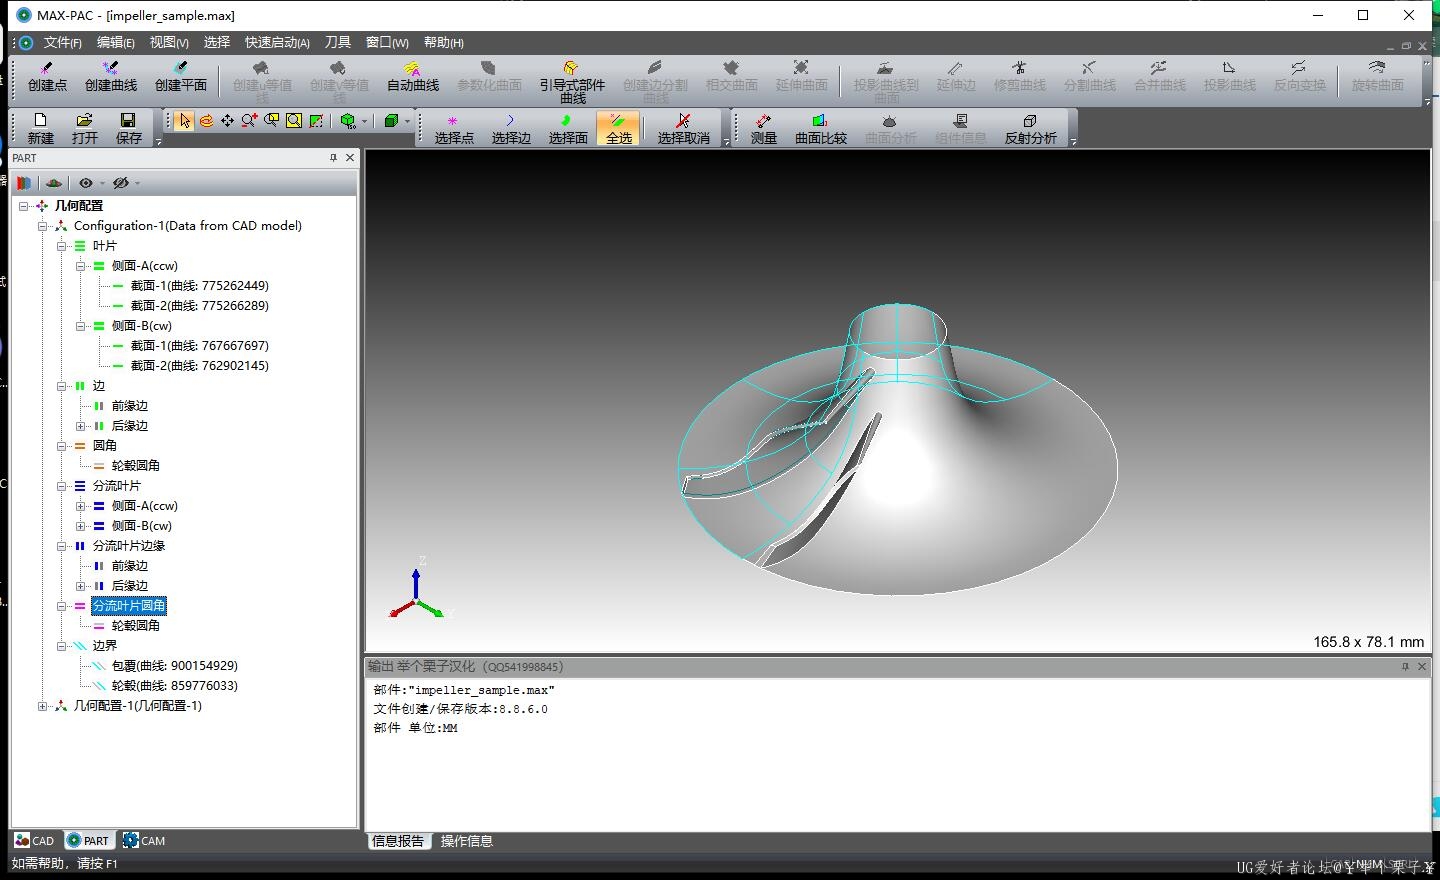
Task: Click the 保存 (save) icon
Action: click(129, 128)
